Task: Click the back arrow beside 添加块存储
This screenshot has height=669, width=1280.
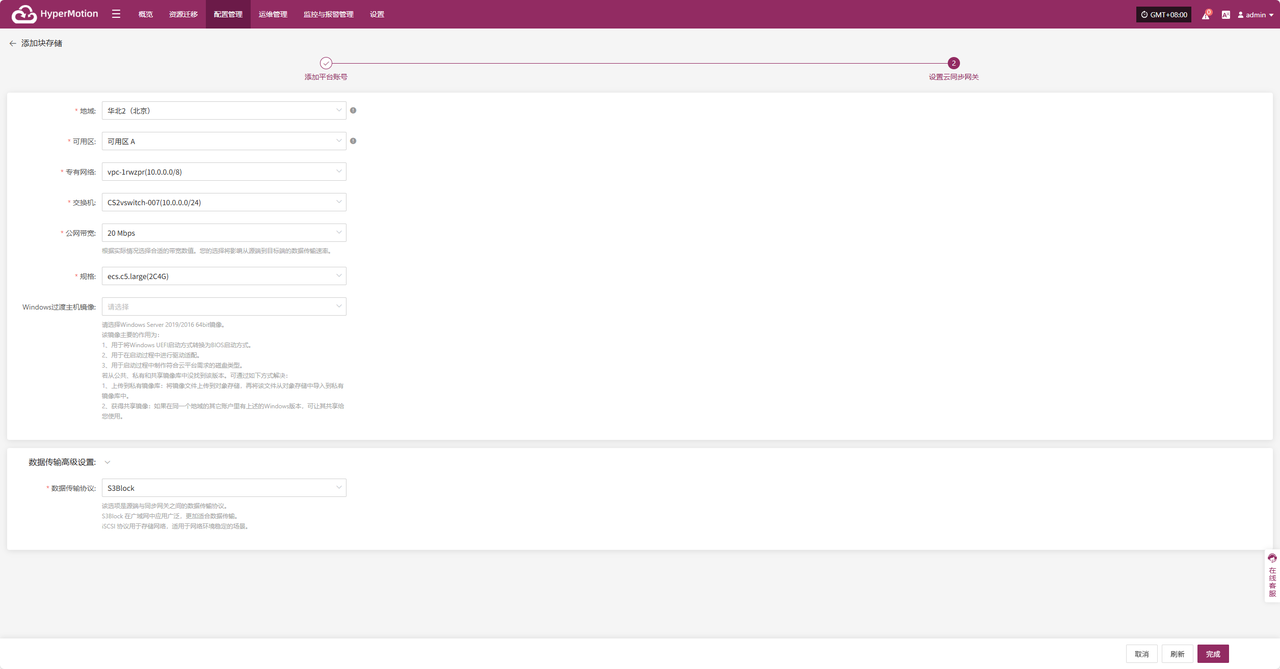Action: pyautogui.click(x=13, y=44)
